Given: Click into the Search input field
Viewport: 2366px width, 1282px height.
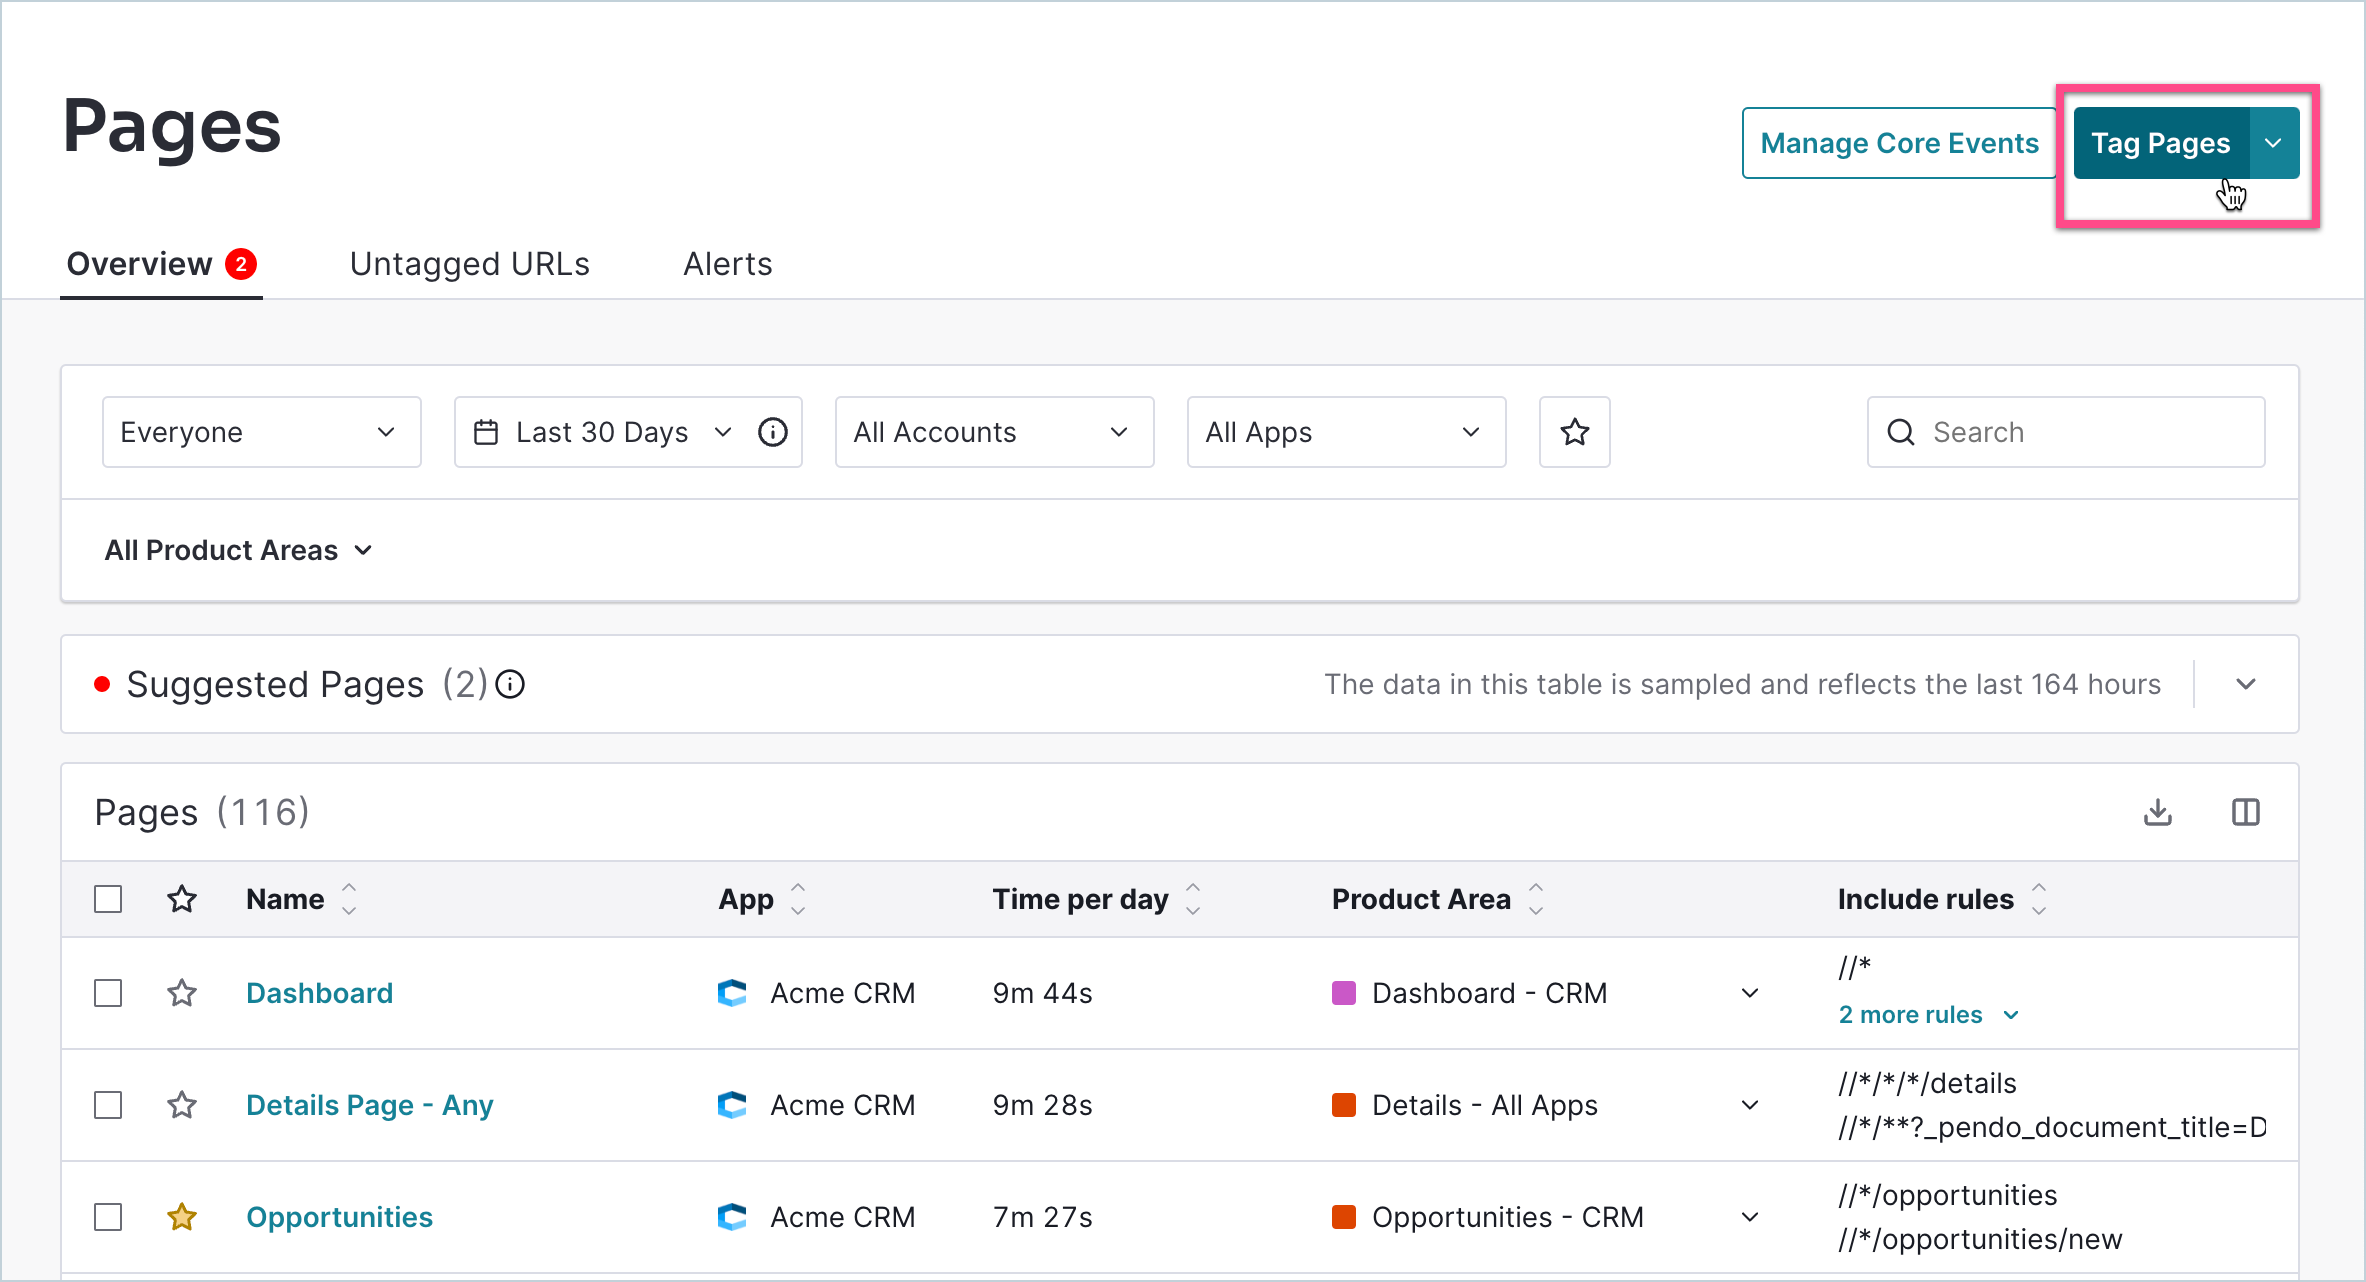Looking at the screenshot, I should [x=2066, y=432].
